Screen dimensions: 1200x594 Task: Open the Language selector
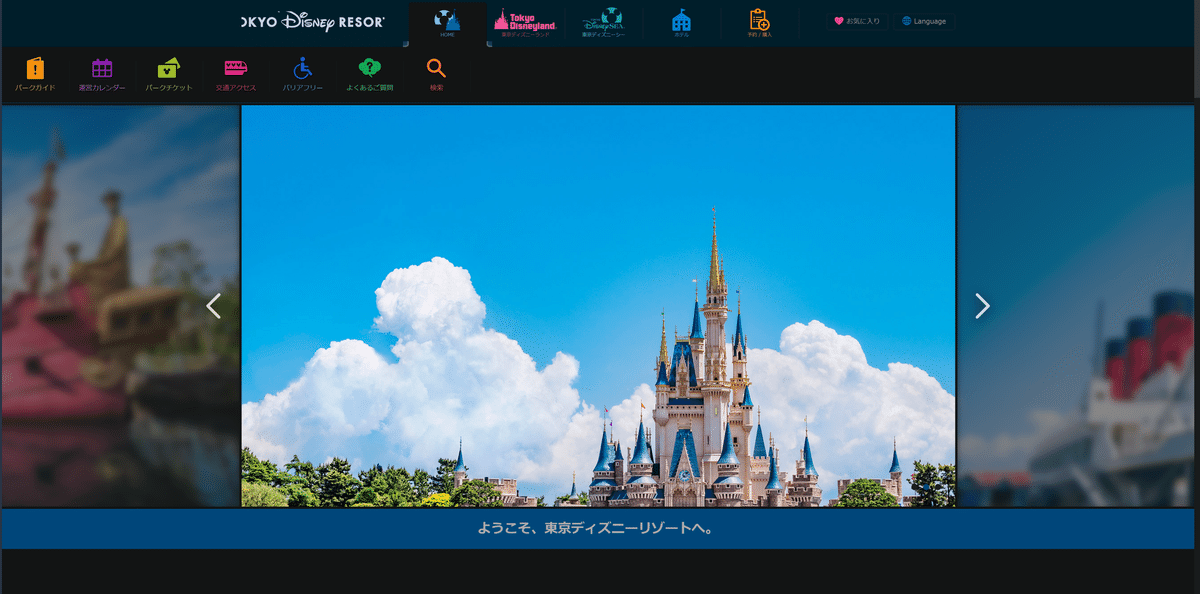point(924,21)
